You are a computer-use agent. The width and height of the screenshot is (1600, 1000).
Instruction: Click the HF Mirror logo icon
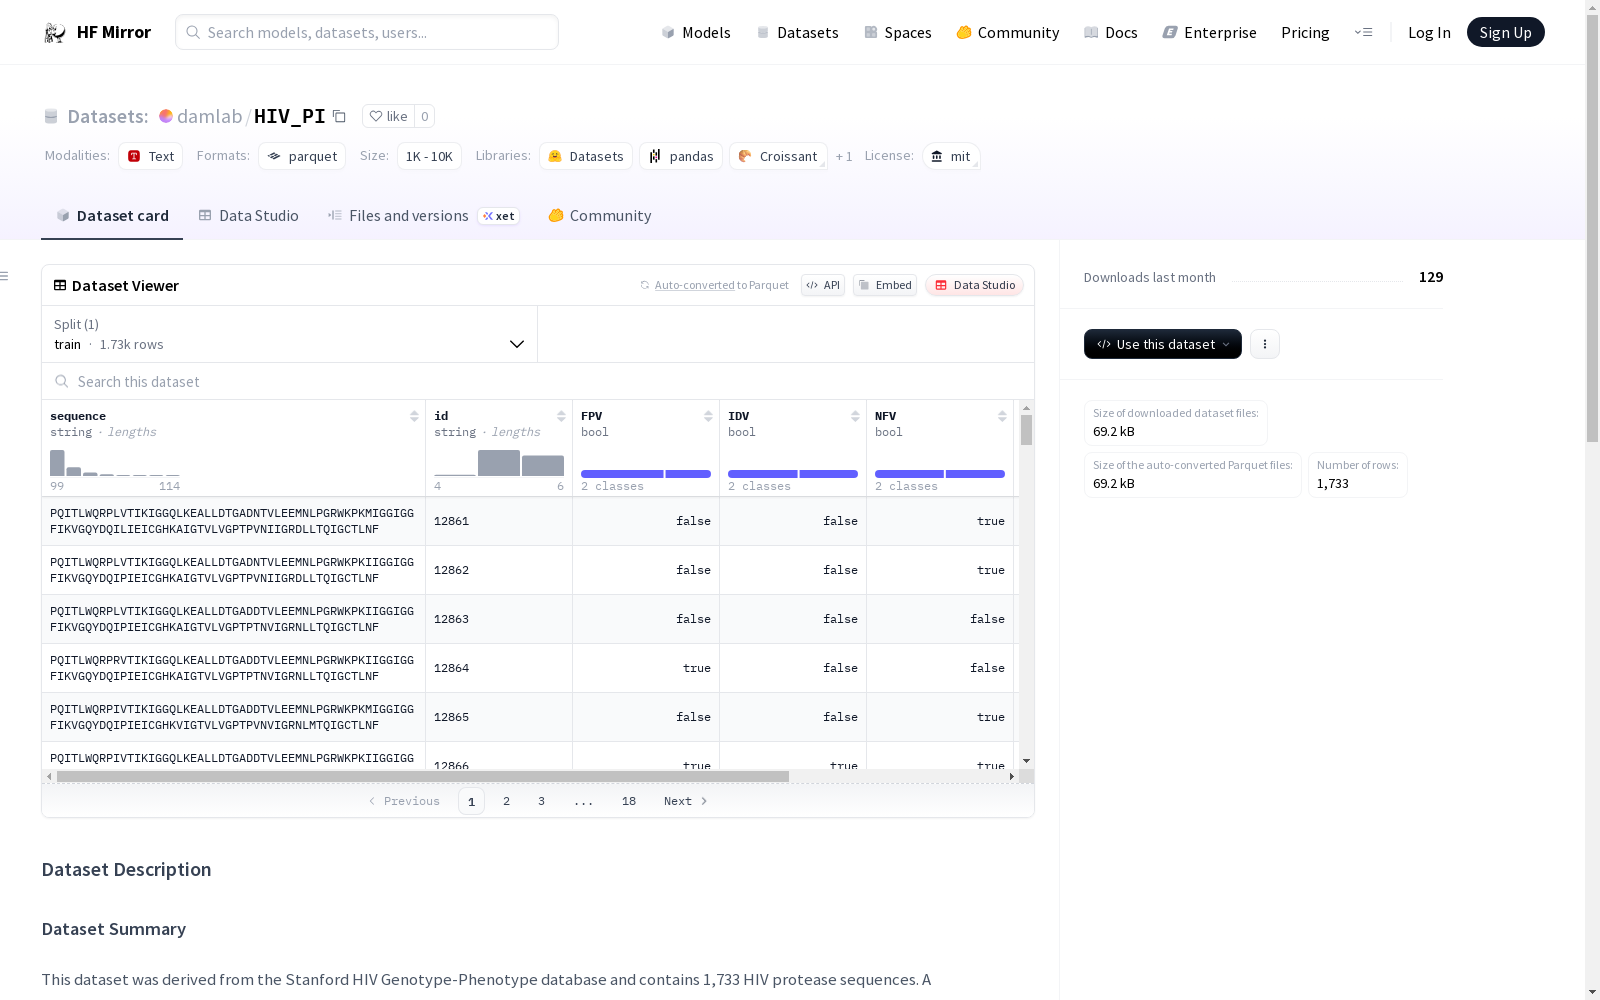pyautogui.click(x=55, y=33)
